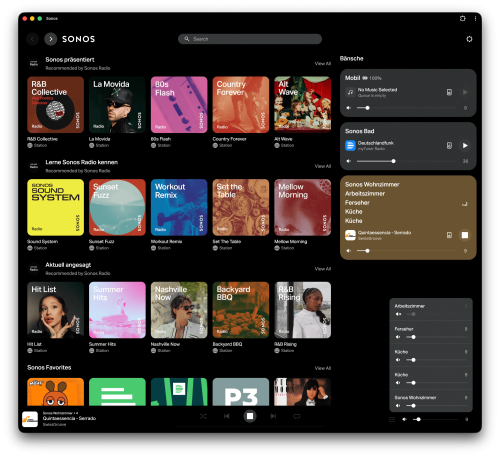The image size is (500, 457).
Task: View all of Sonos präsentiert
Action: pyautogui.click(x=323, y=63)
